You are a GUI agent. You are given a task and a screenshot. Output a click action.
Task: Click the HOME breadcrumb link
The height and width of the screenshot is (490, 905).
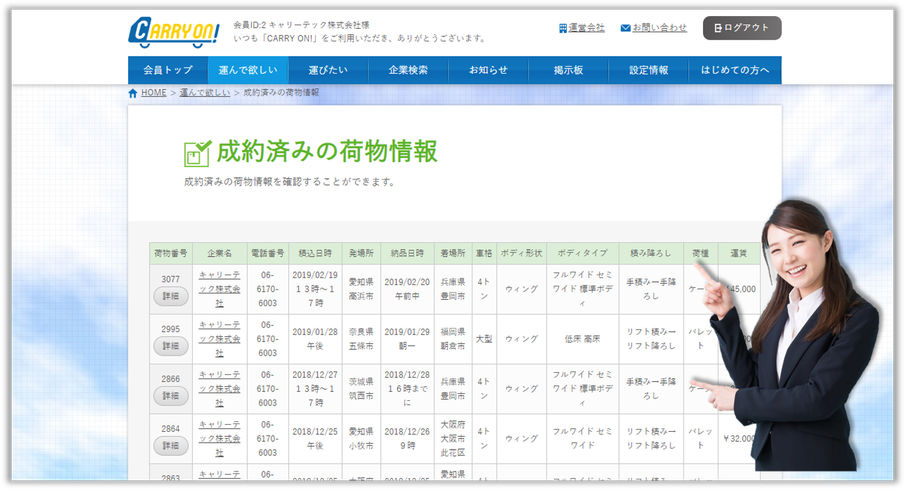(154, 92)
